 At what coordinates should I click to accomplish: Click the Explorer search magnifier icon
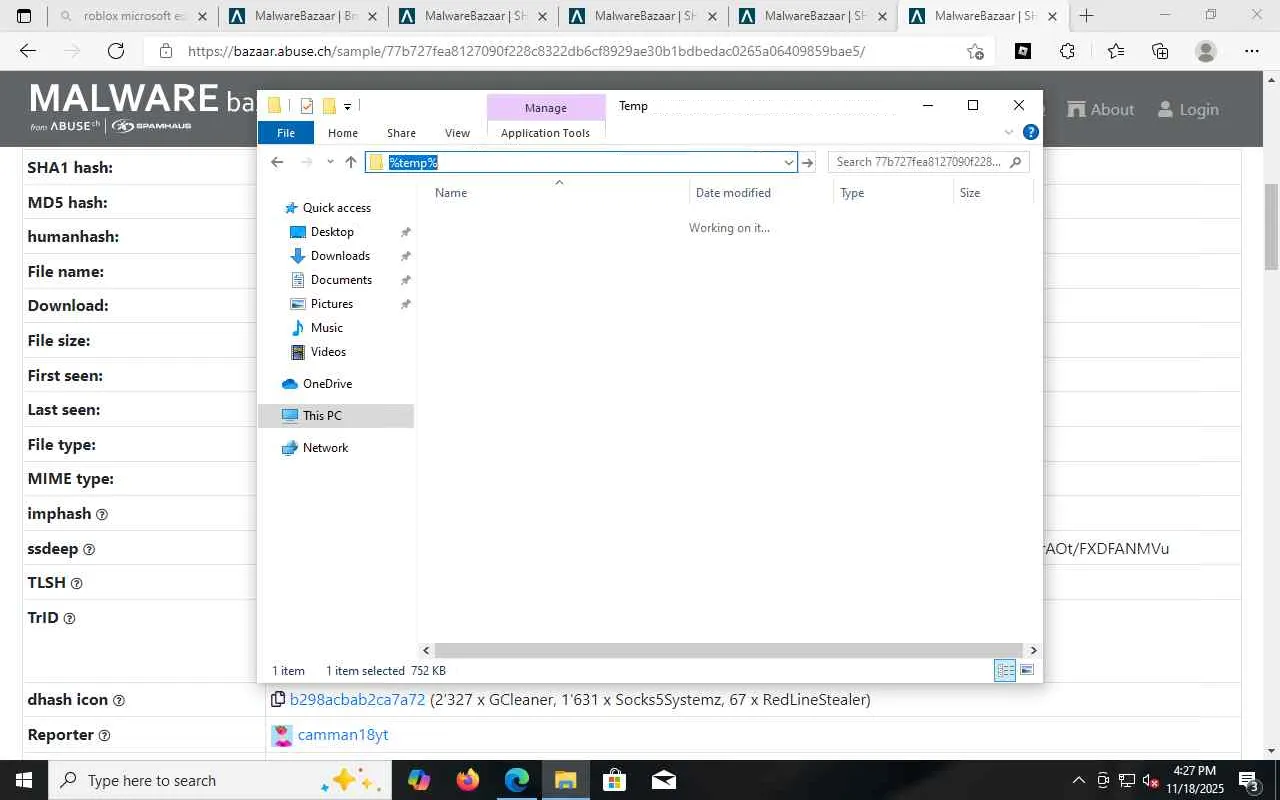pos(1016,162)
